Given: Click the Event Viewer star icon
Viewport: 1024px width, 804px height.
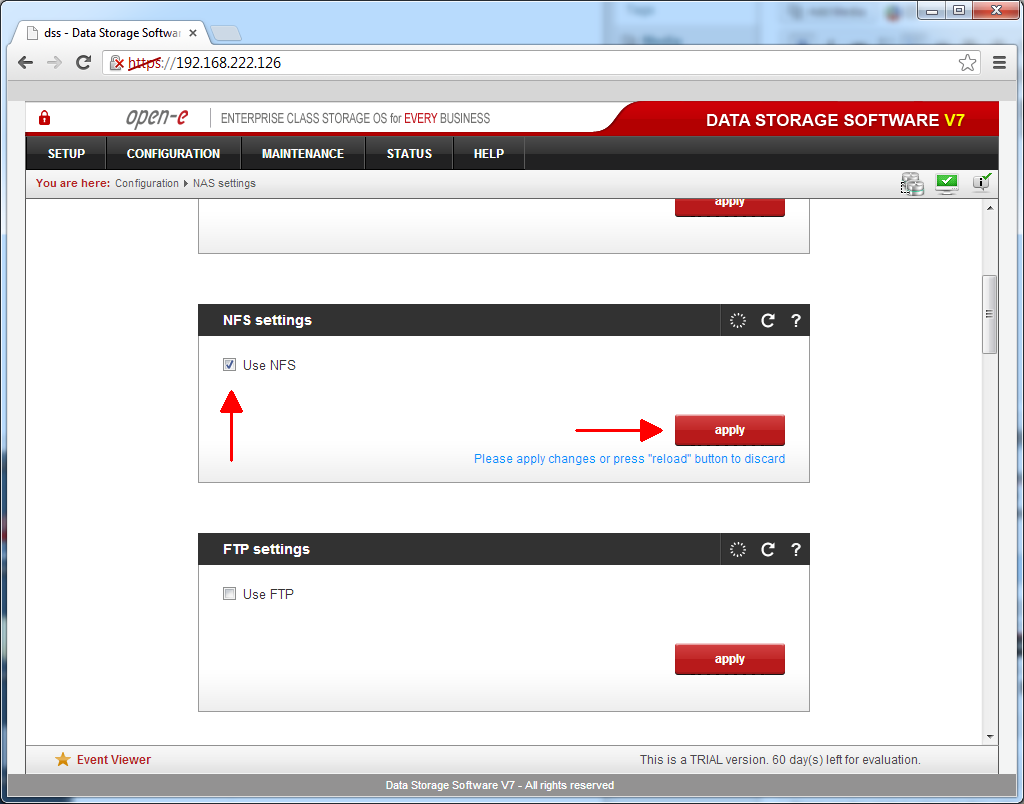Looking at the screenshot, I should [x=63, y=759].
